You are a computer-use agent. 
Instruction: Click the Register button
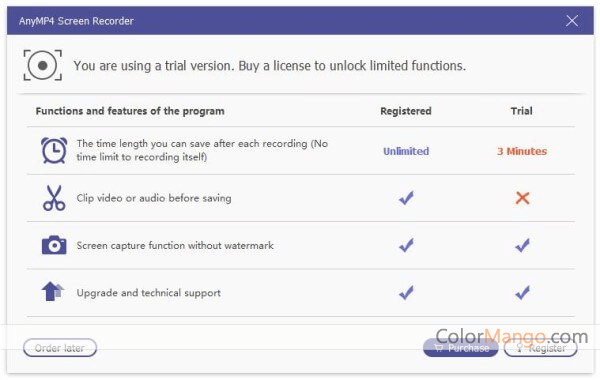pyautogui.click(x=540, y=348)
